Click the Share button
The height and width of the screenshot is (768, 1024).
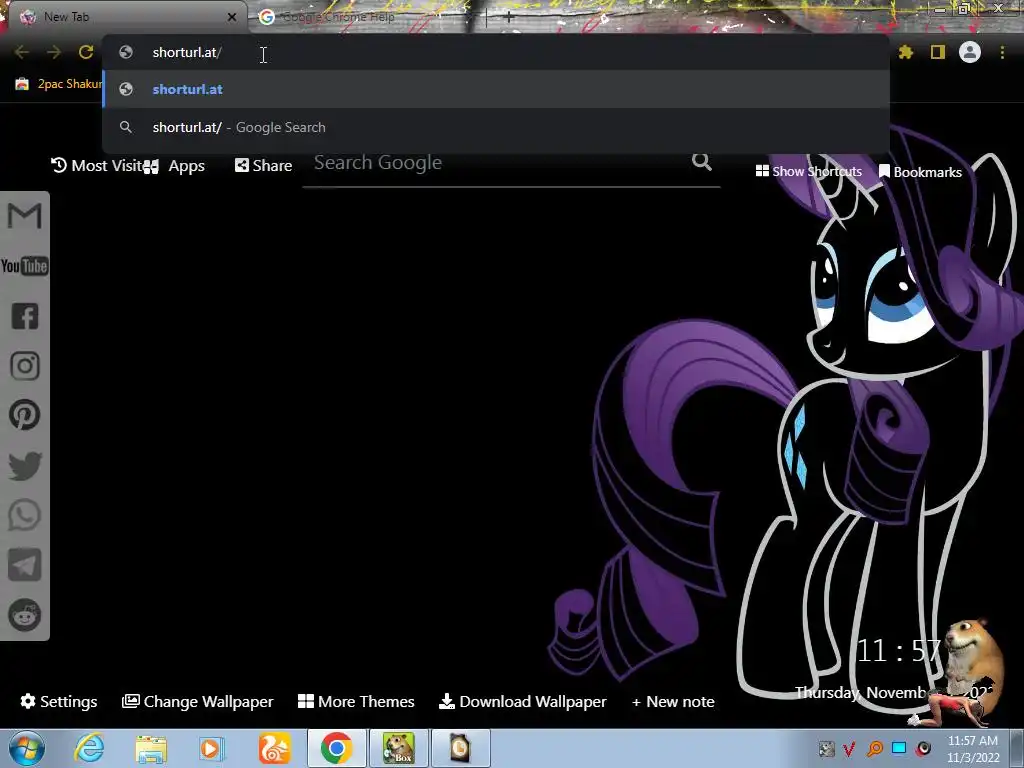[263, 165]
